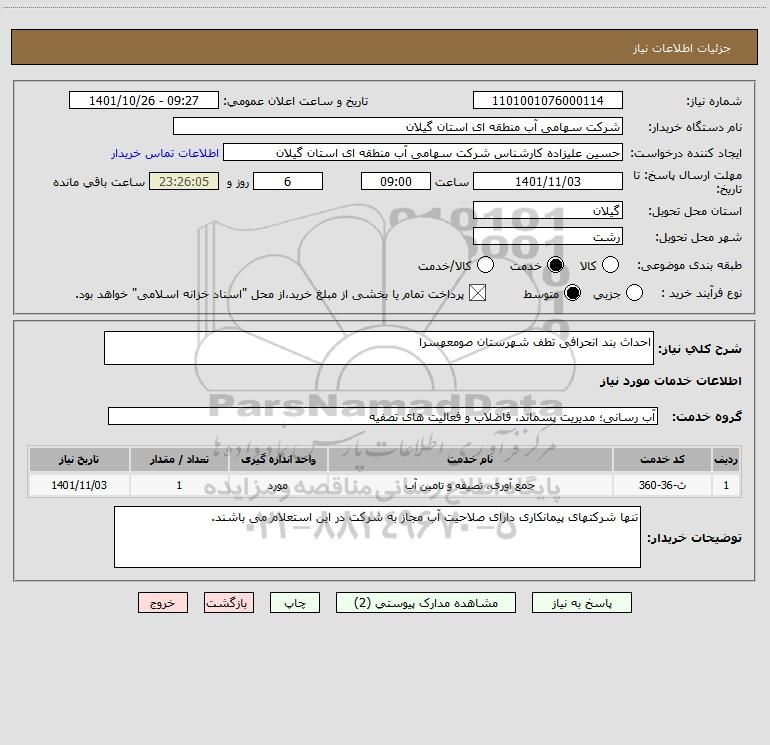Click the جزئیات اطلاعات نیاز page header
770x745 pixels.
682,48
